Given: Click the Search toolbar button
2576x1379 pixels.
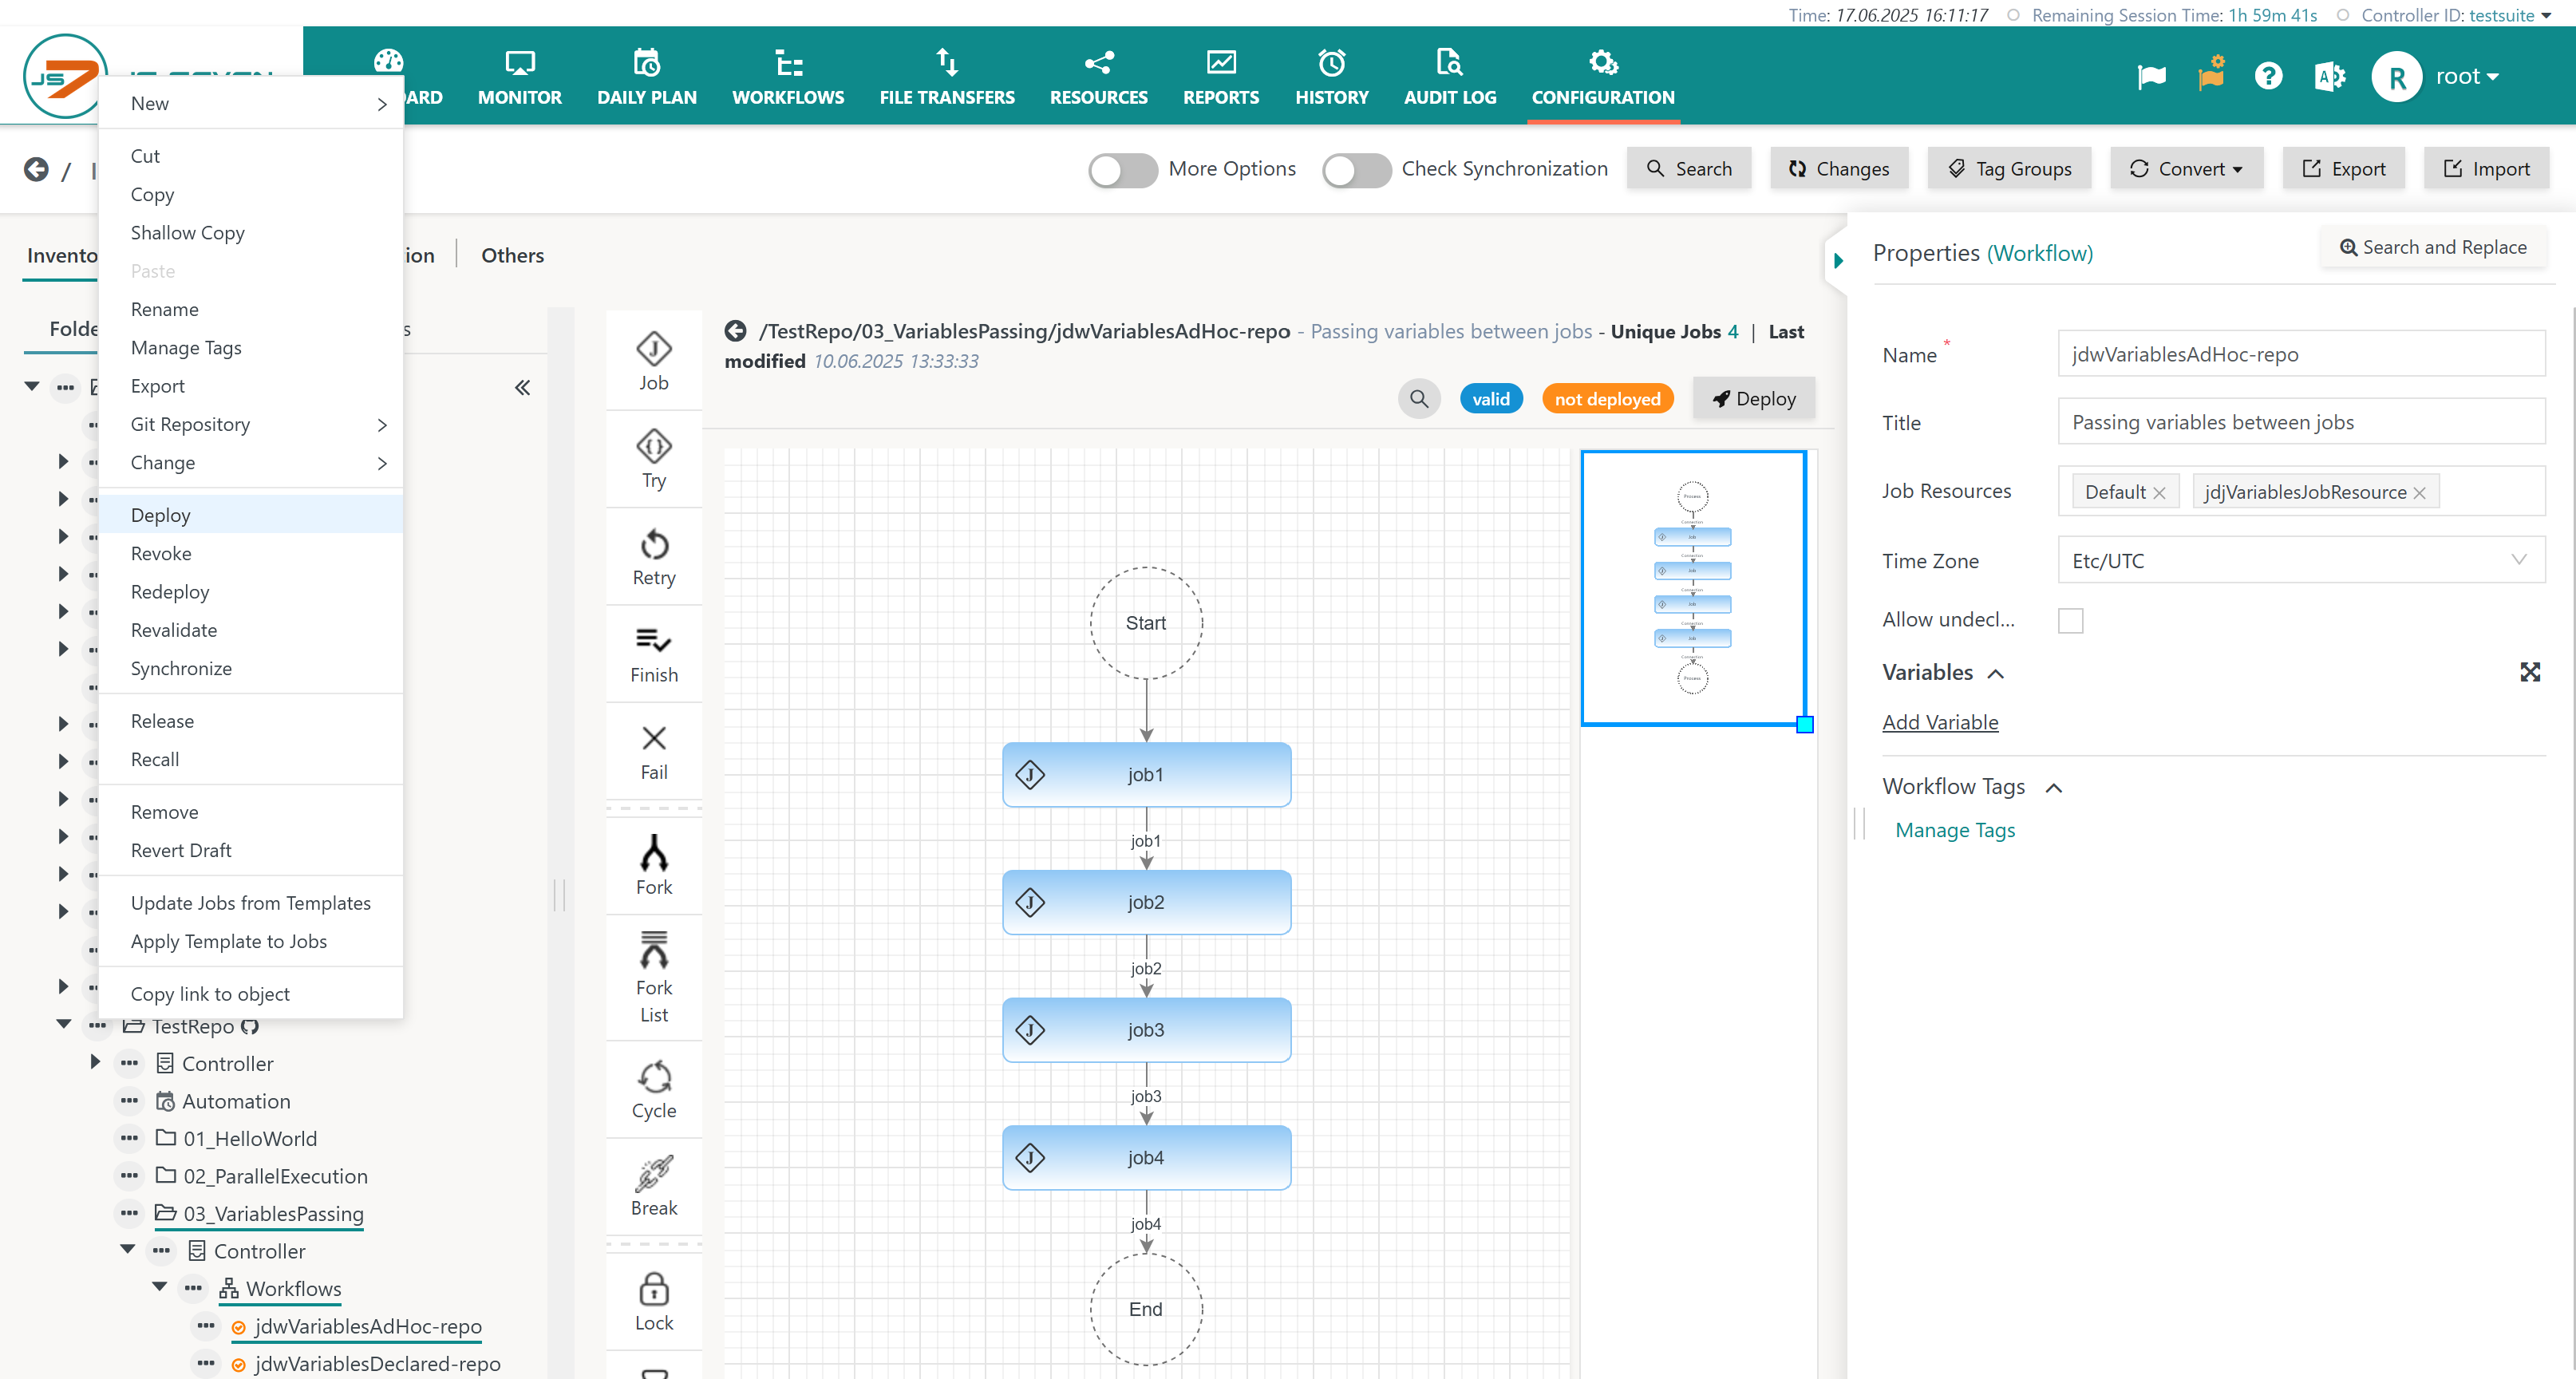Looking at the screenshot, I should pos(1688,168).
